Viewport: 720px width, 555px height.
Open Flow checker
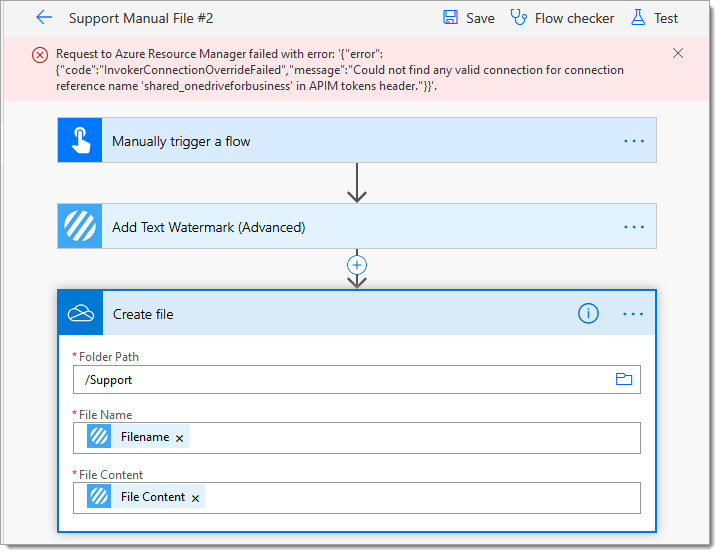[574, 18]
